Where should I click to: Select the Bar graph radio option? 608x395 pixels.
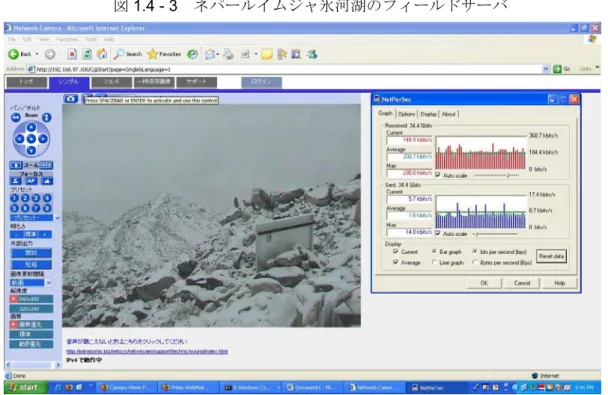pyautogui.click(x=434, y=252)
